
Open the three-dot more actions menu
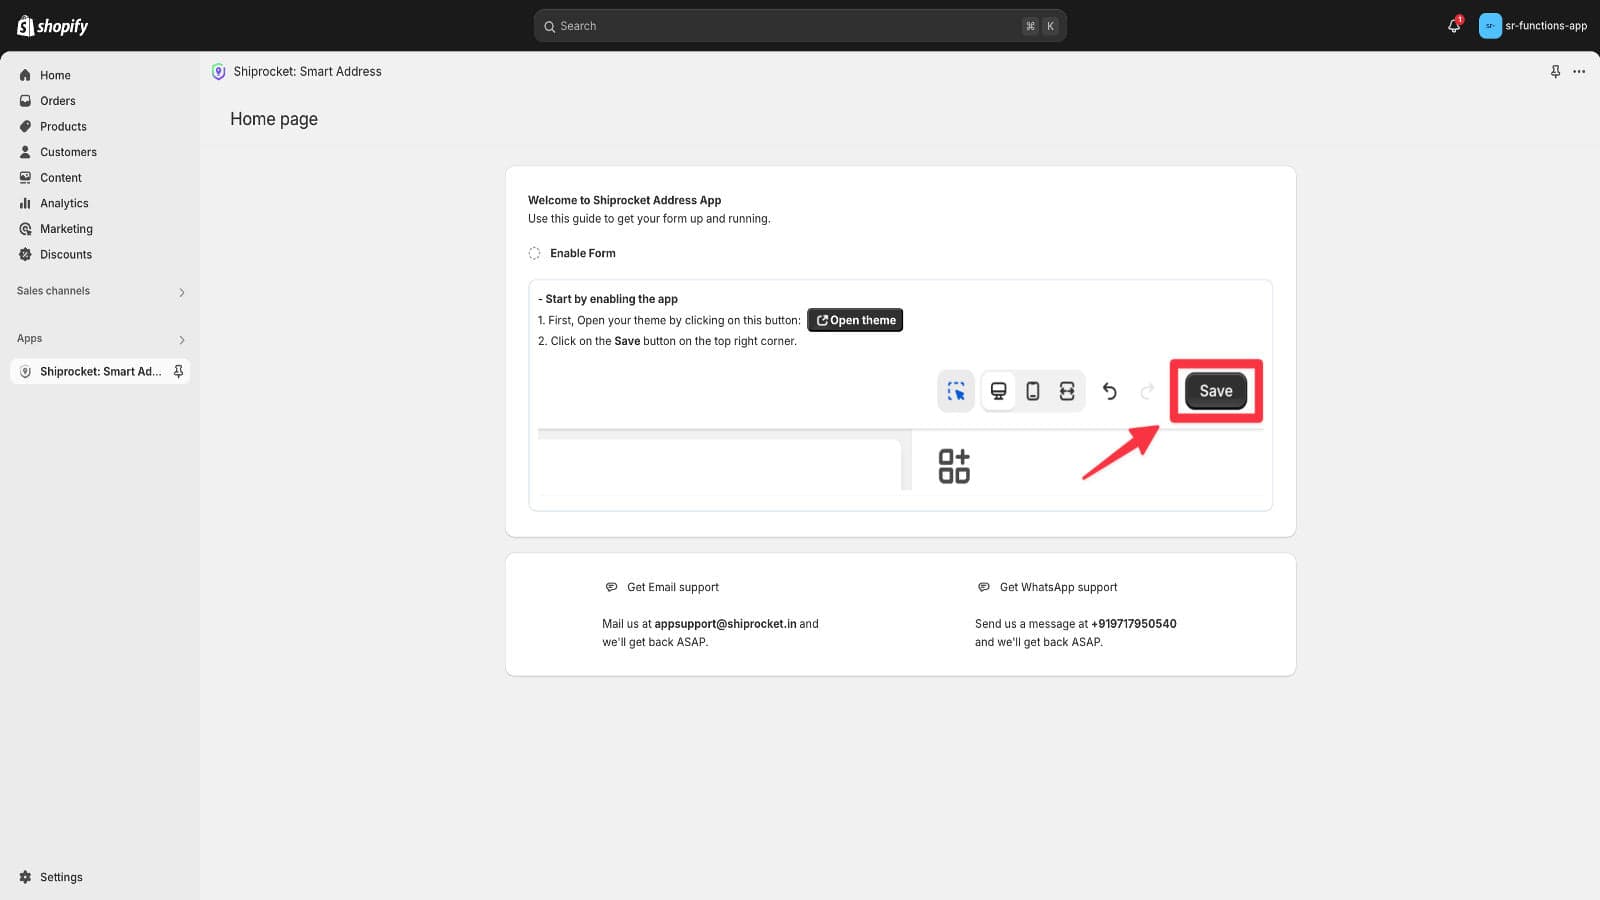point(1579,72)
